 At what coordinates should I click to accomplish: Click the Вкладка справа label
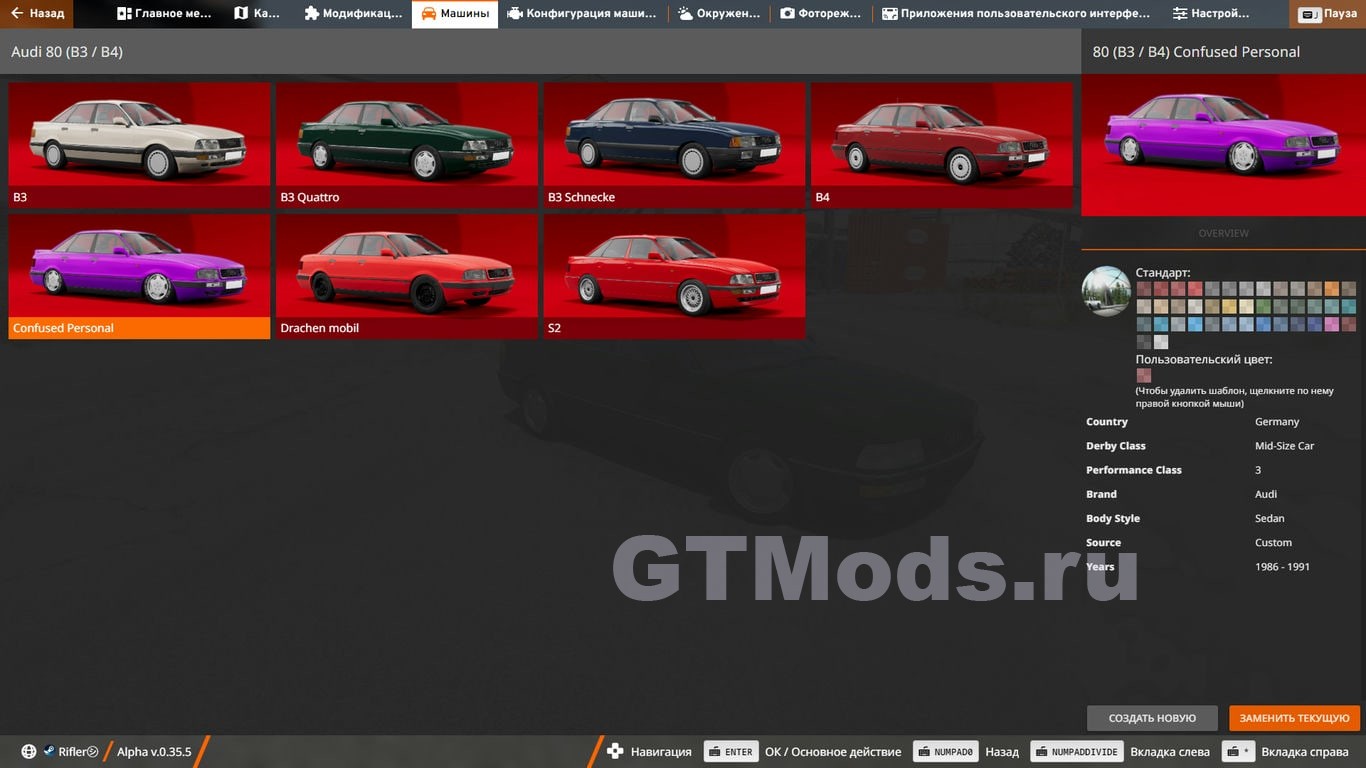click(1305, 752)
